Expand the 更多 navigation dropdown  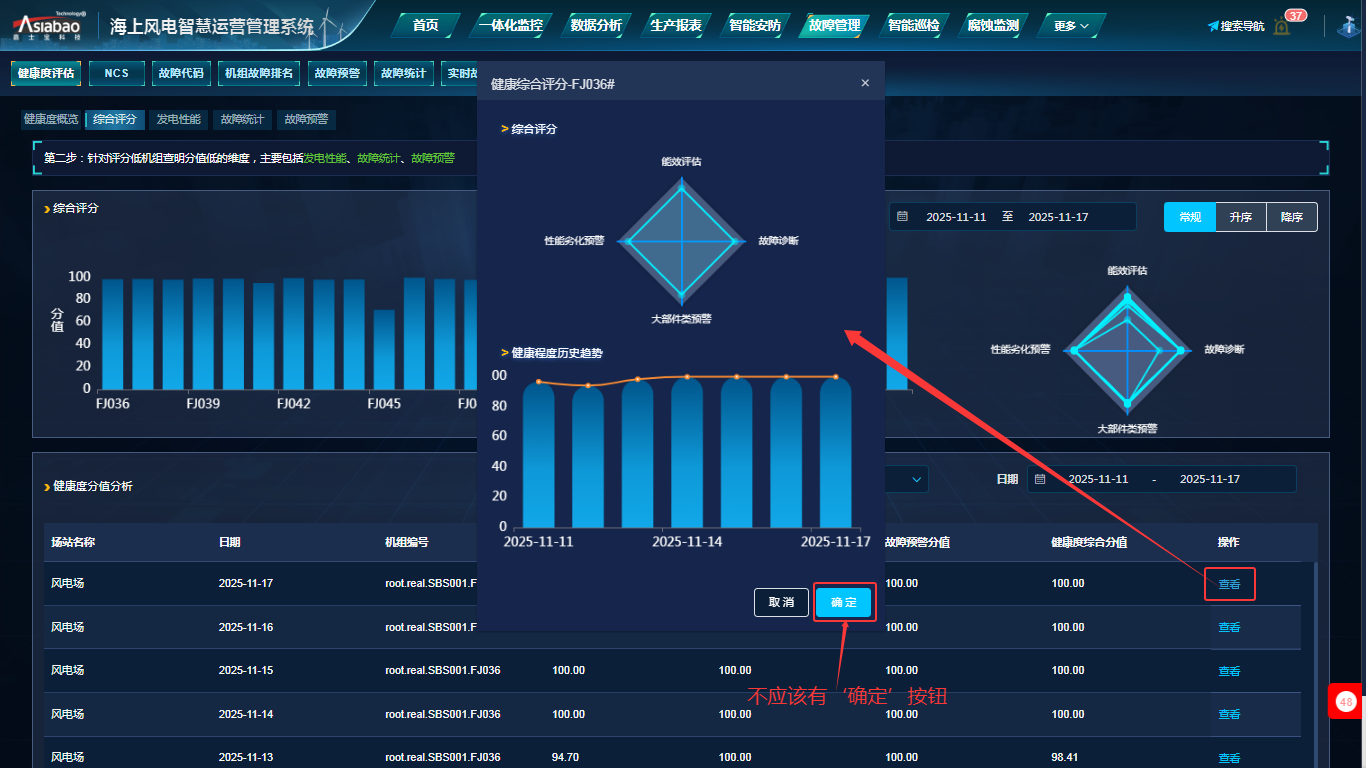point(1071,26)
